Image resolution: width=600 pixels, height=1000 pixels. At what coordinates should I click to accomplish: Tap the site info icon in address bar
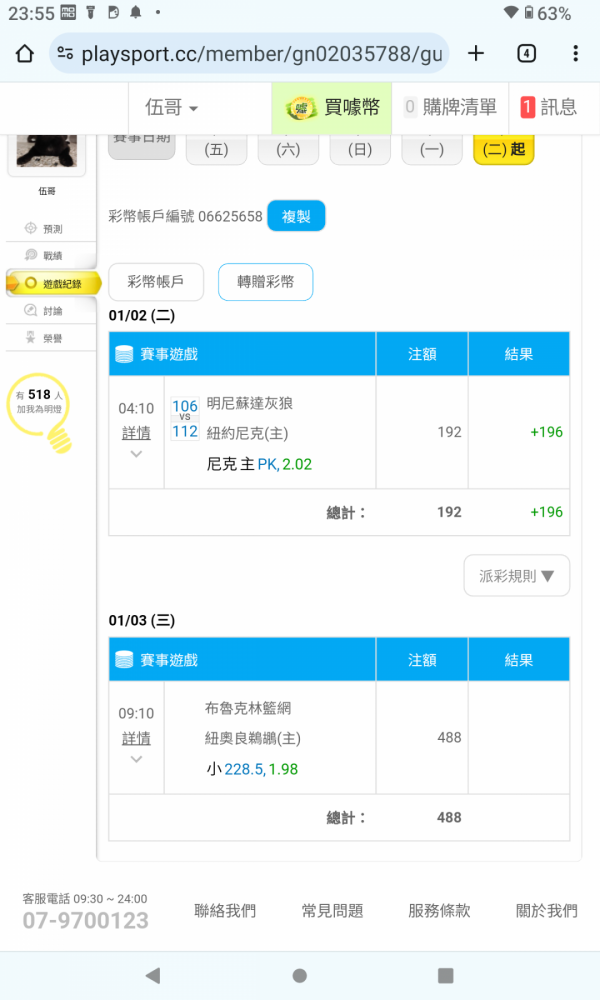pyautogui.click(x=65, y=54)
